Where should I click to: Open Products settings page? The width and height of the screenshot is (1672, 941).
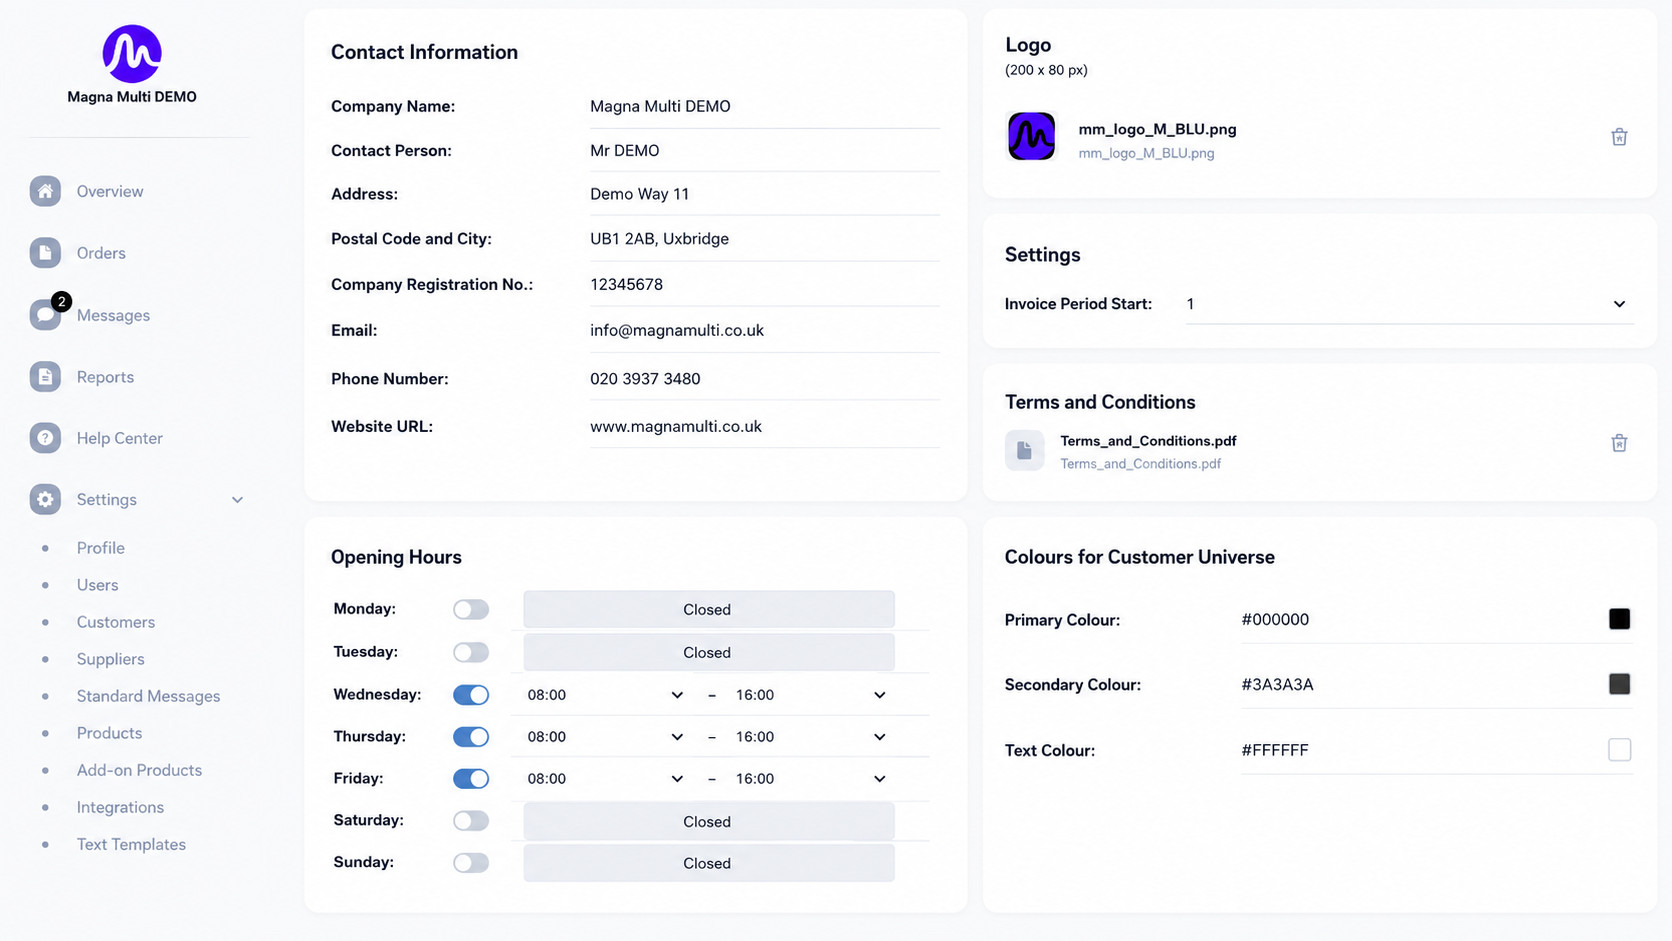click(x=109, y=733)
